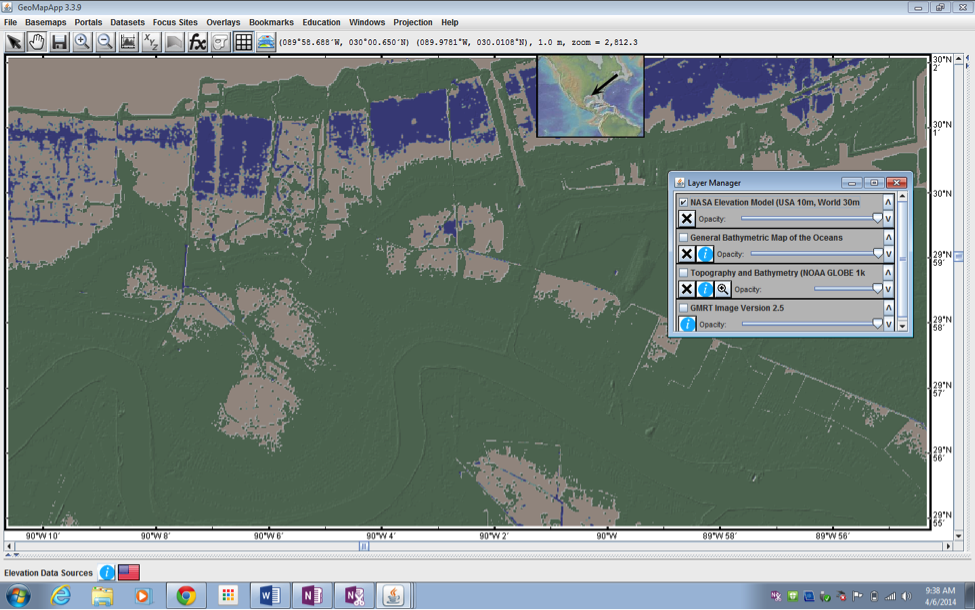Open the grid/contour analysis tool
The width and height of the screenshot is (975, 610).
coord(241,42)
